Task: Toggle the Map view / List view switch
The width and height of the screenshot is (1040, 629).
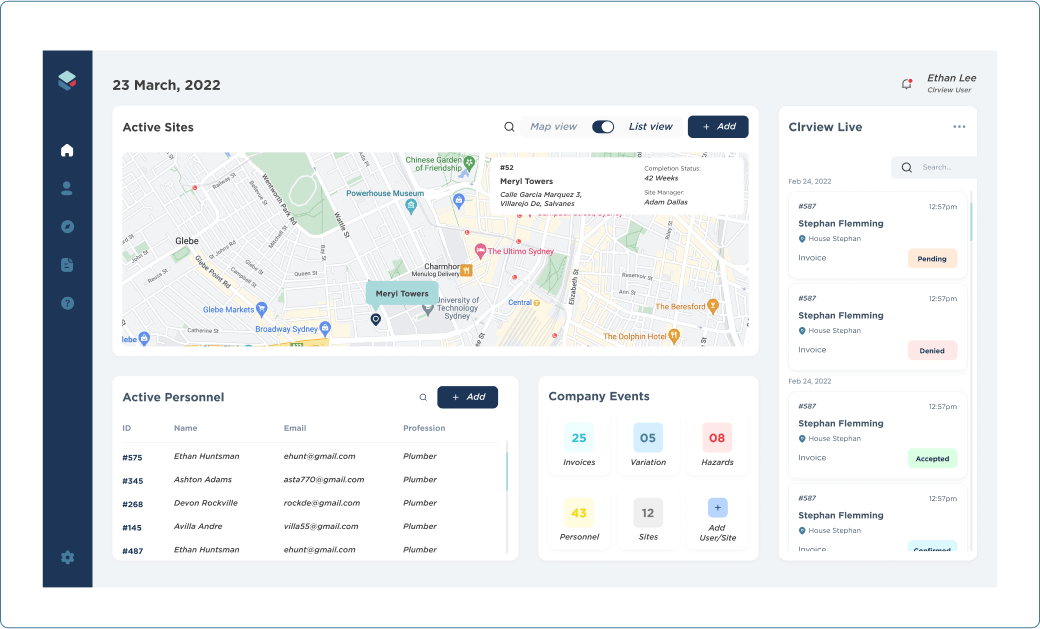Action: (x=603, y=127)
